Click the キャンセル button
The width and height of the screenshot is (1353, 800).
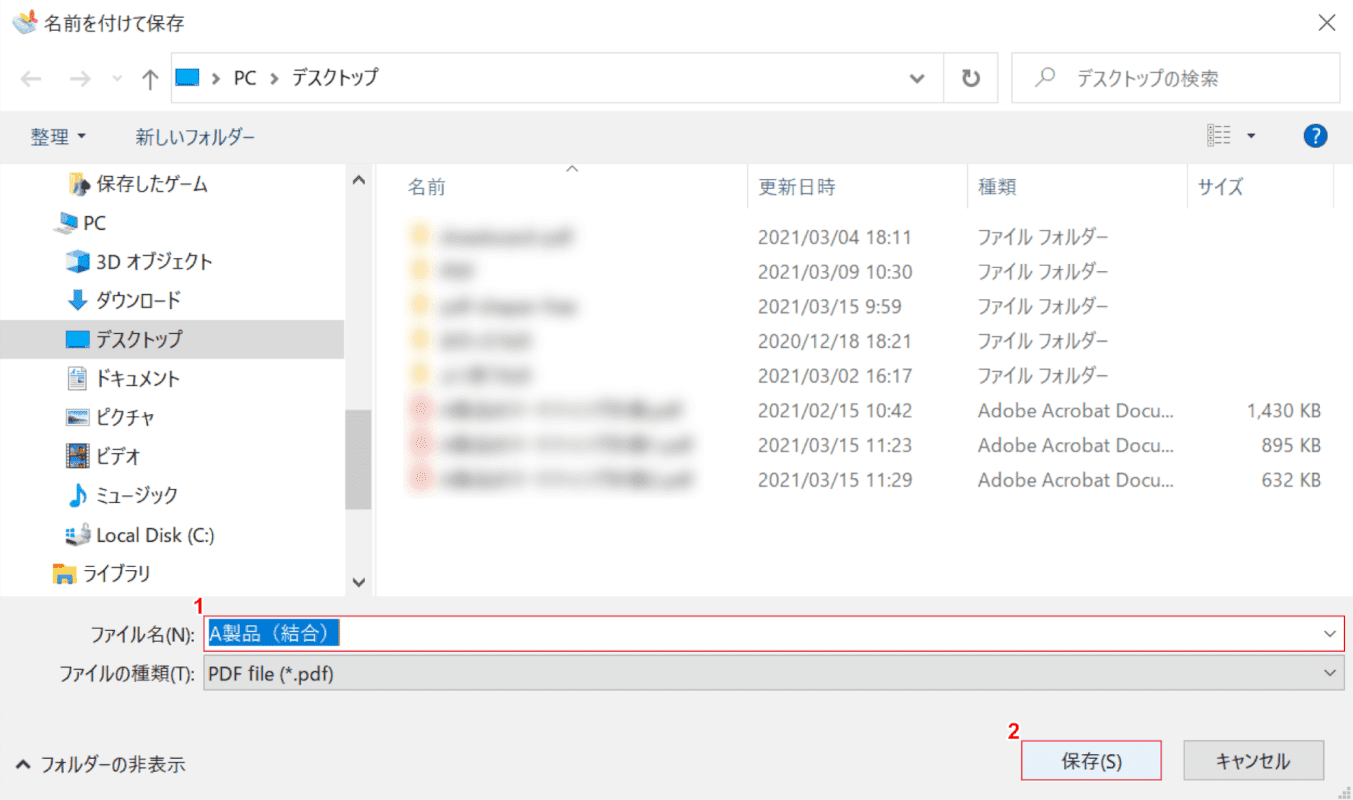click(1253, 760)
